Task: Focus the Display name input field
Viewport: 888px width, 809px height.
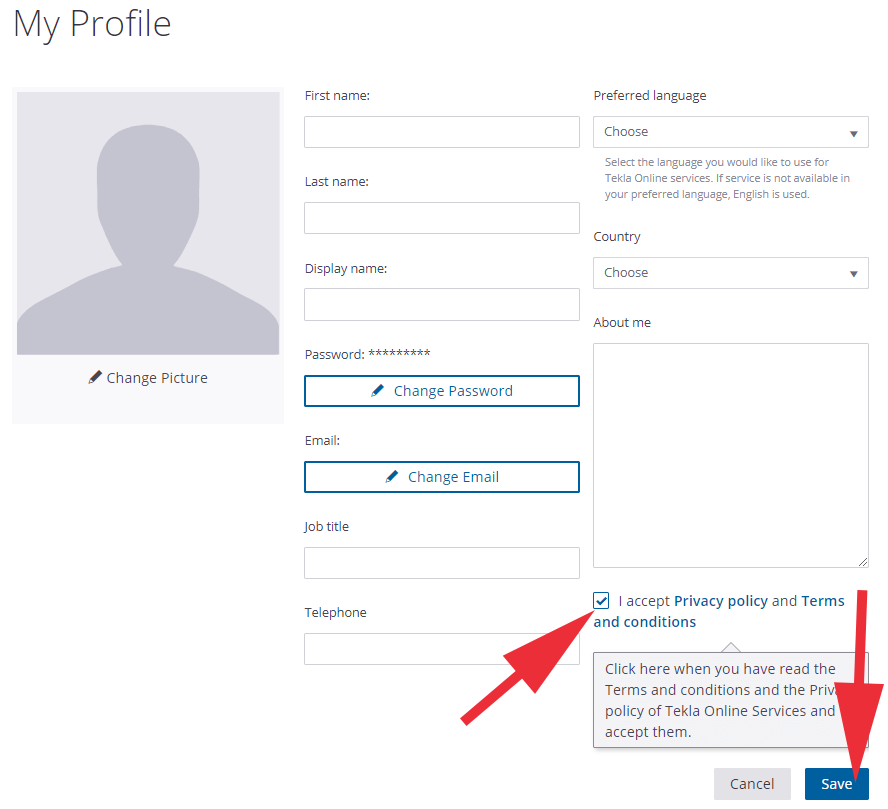Action: tap(442, 305)
